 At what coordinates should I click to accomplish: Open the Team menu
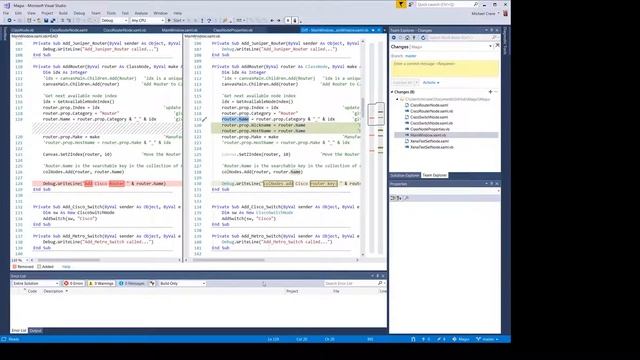pyautogui.click(x=96, y=13)
